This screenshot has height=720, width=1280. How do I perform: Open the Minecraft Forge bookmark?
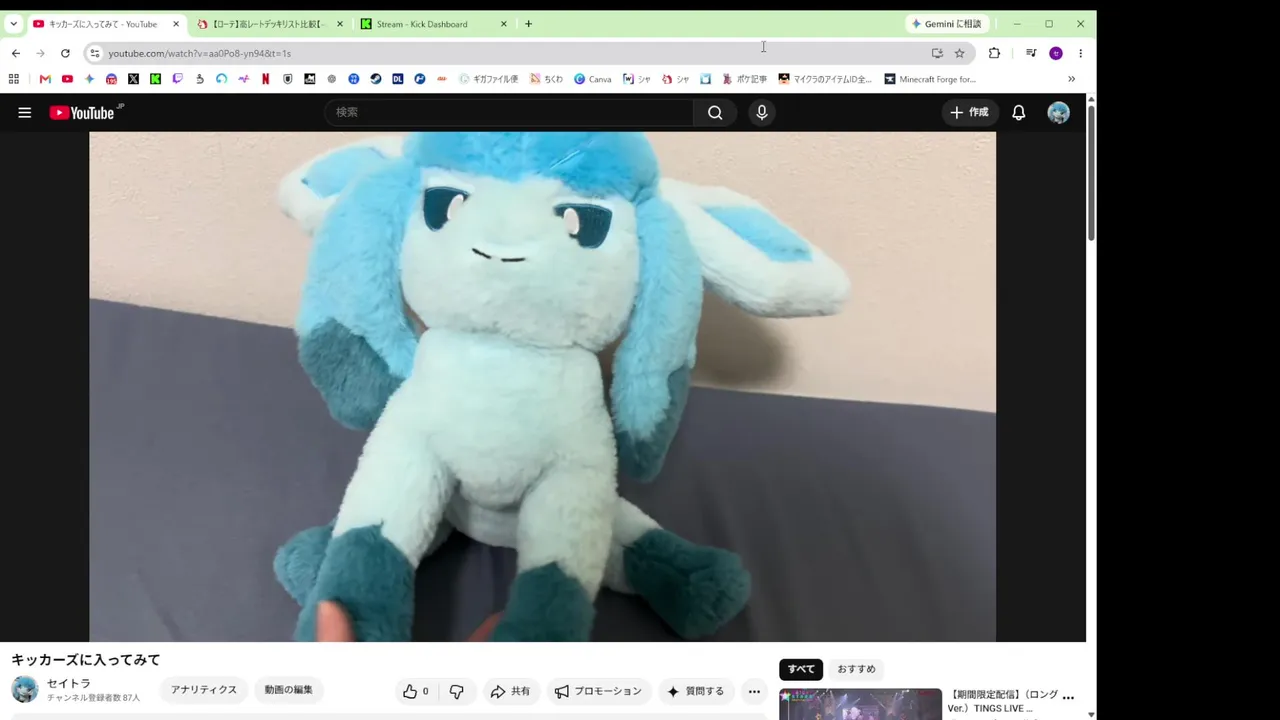[930, 79]
